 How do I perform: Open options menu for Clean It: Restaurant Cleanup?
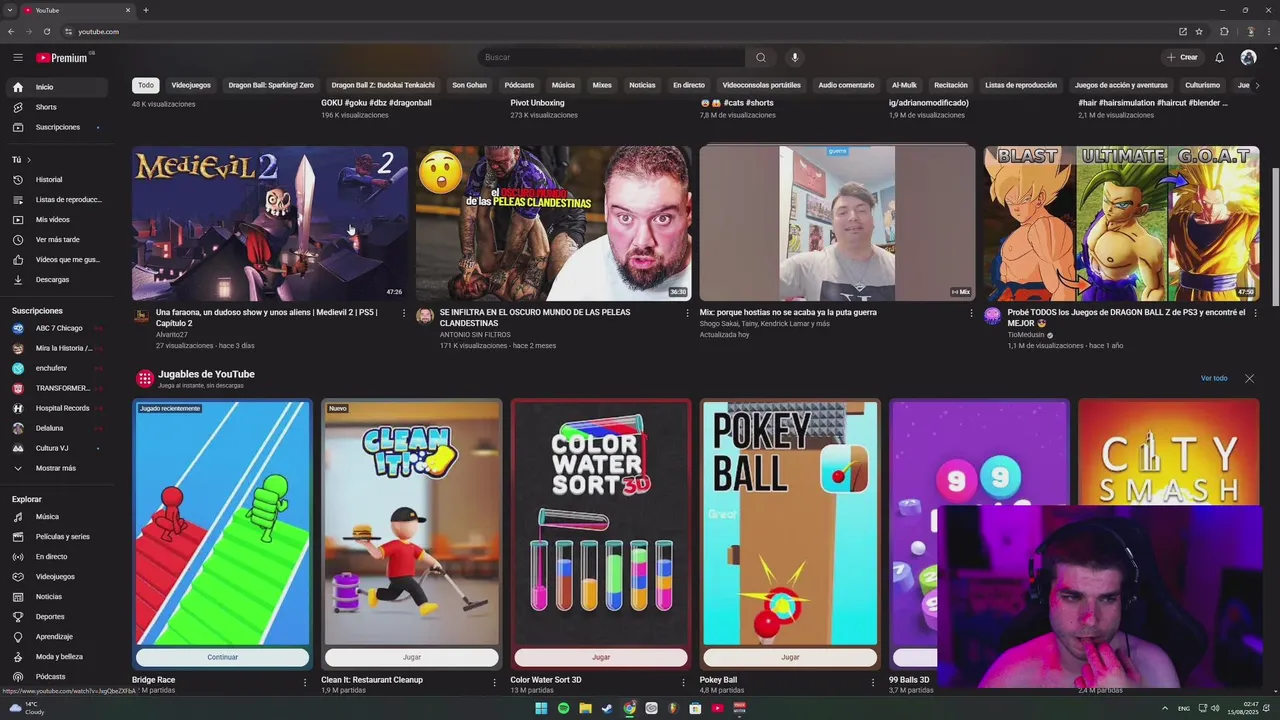[494, 682]
